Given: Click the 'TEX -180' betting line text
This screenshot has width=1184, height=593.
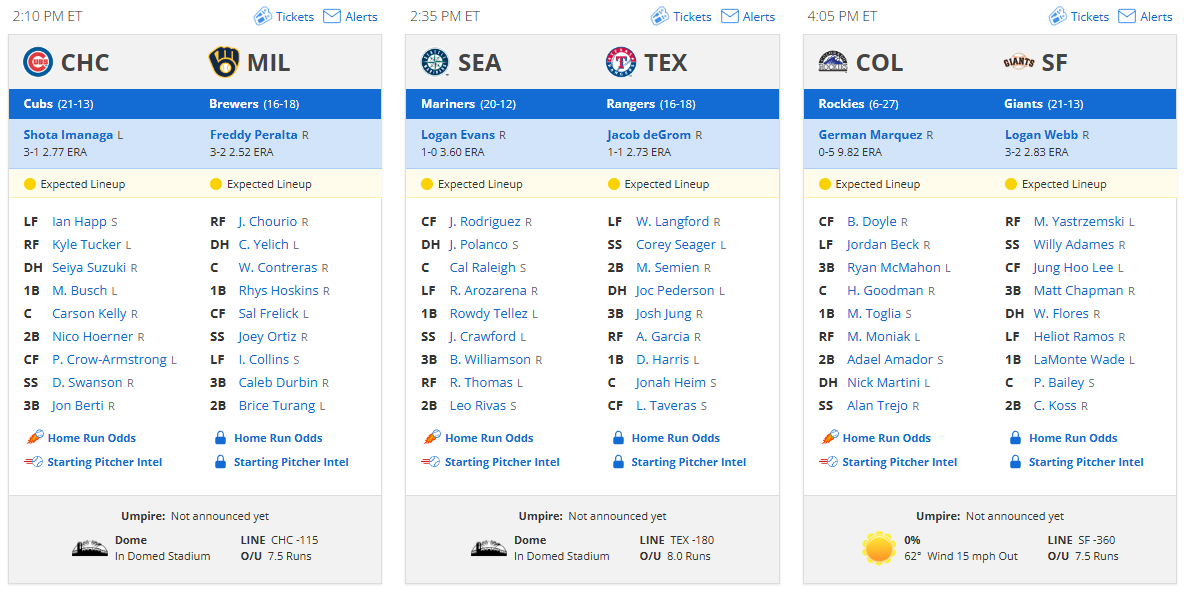Looking at the screenshot, I should (692, 540).
